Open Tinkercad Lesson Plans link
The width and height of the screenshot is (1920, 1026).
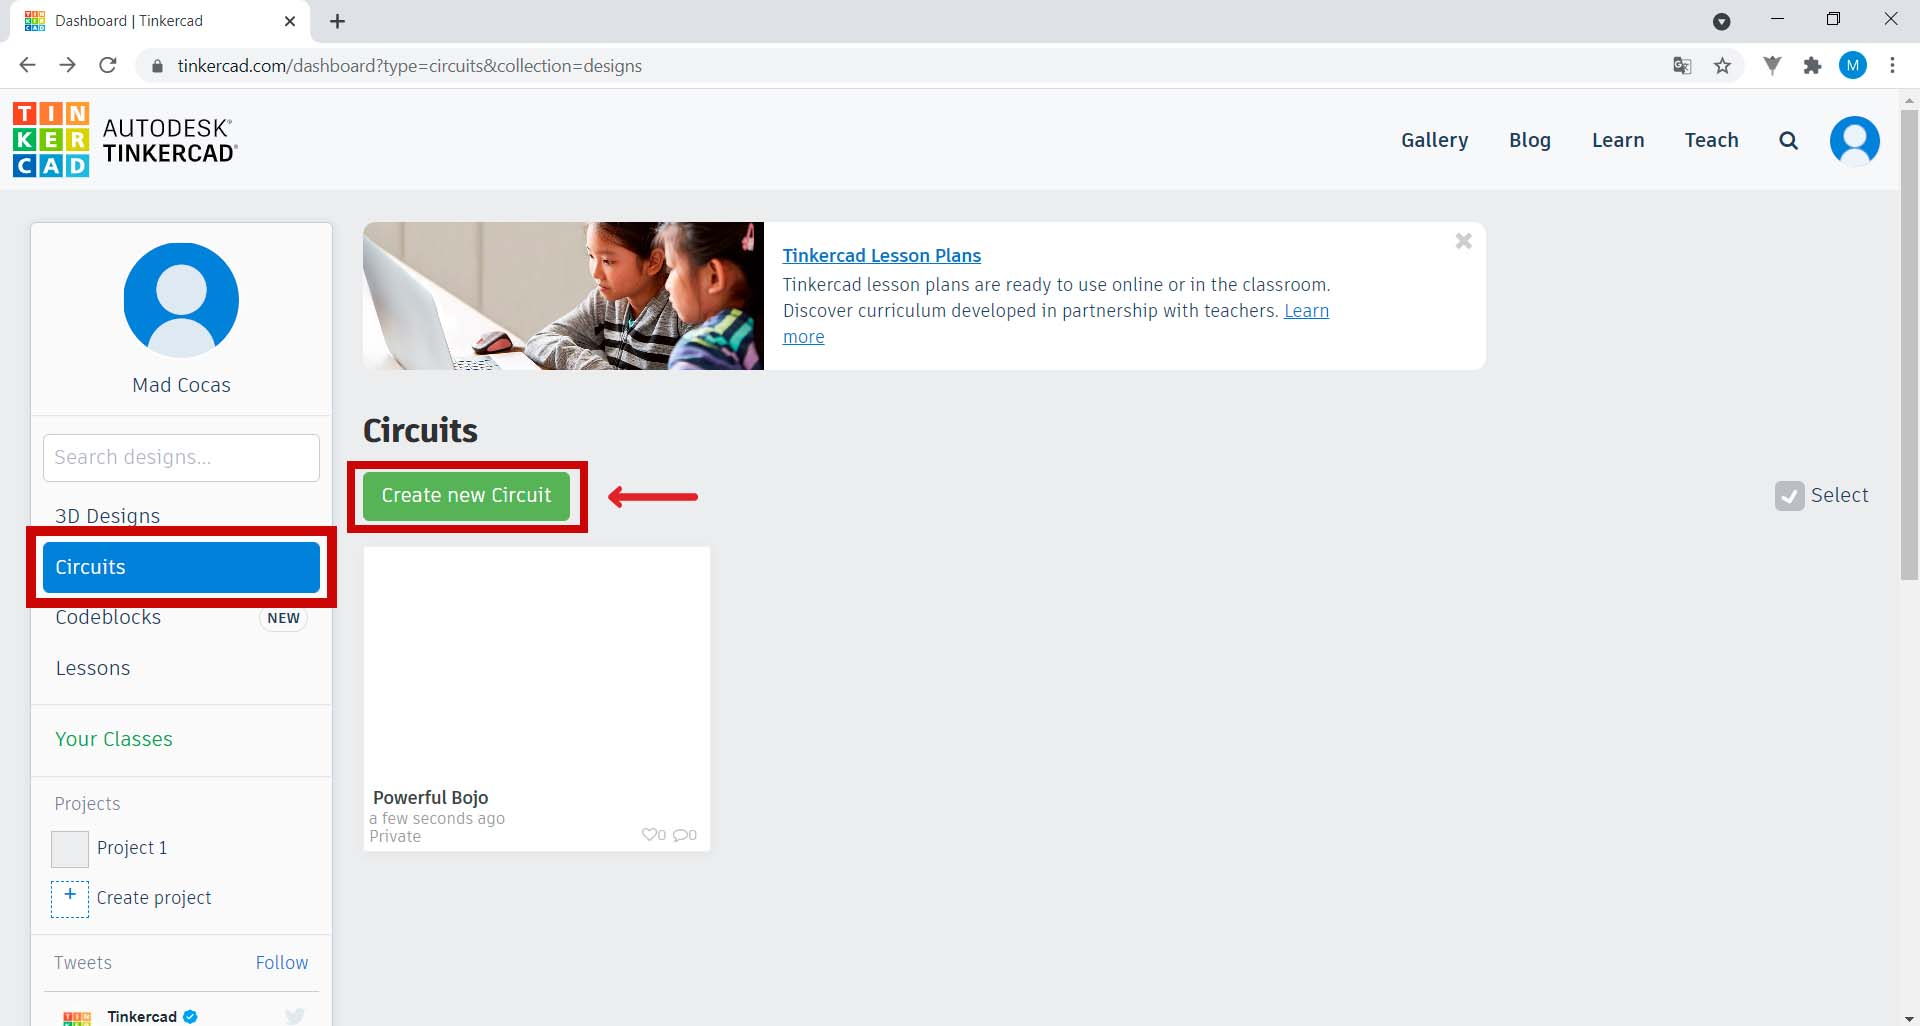click(x=881, y=255)
